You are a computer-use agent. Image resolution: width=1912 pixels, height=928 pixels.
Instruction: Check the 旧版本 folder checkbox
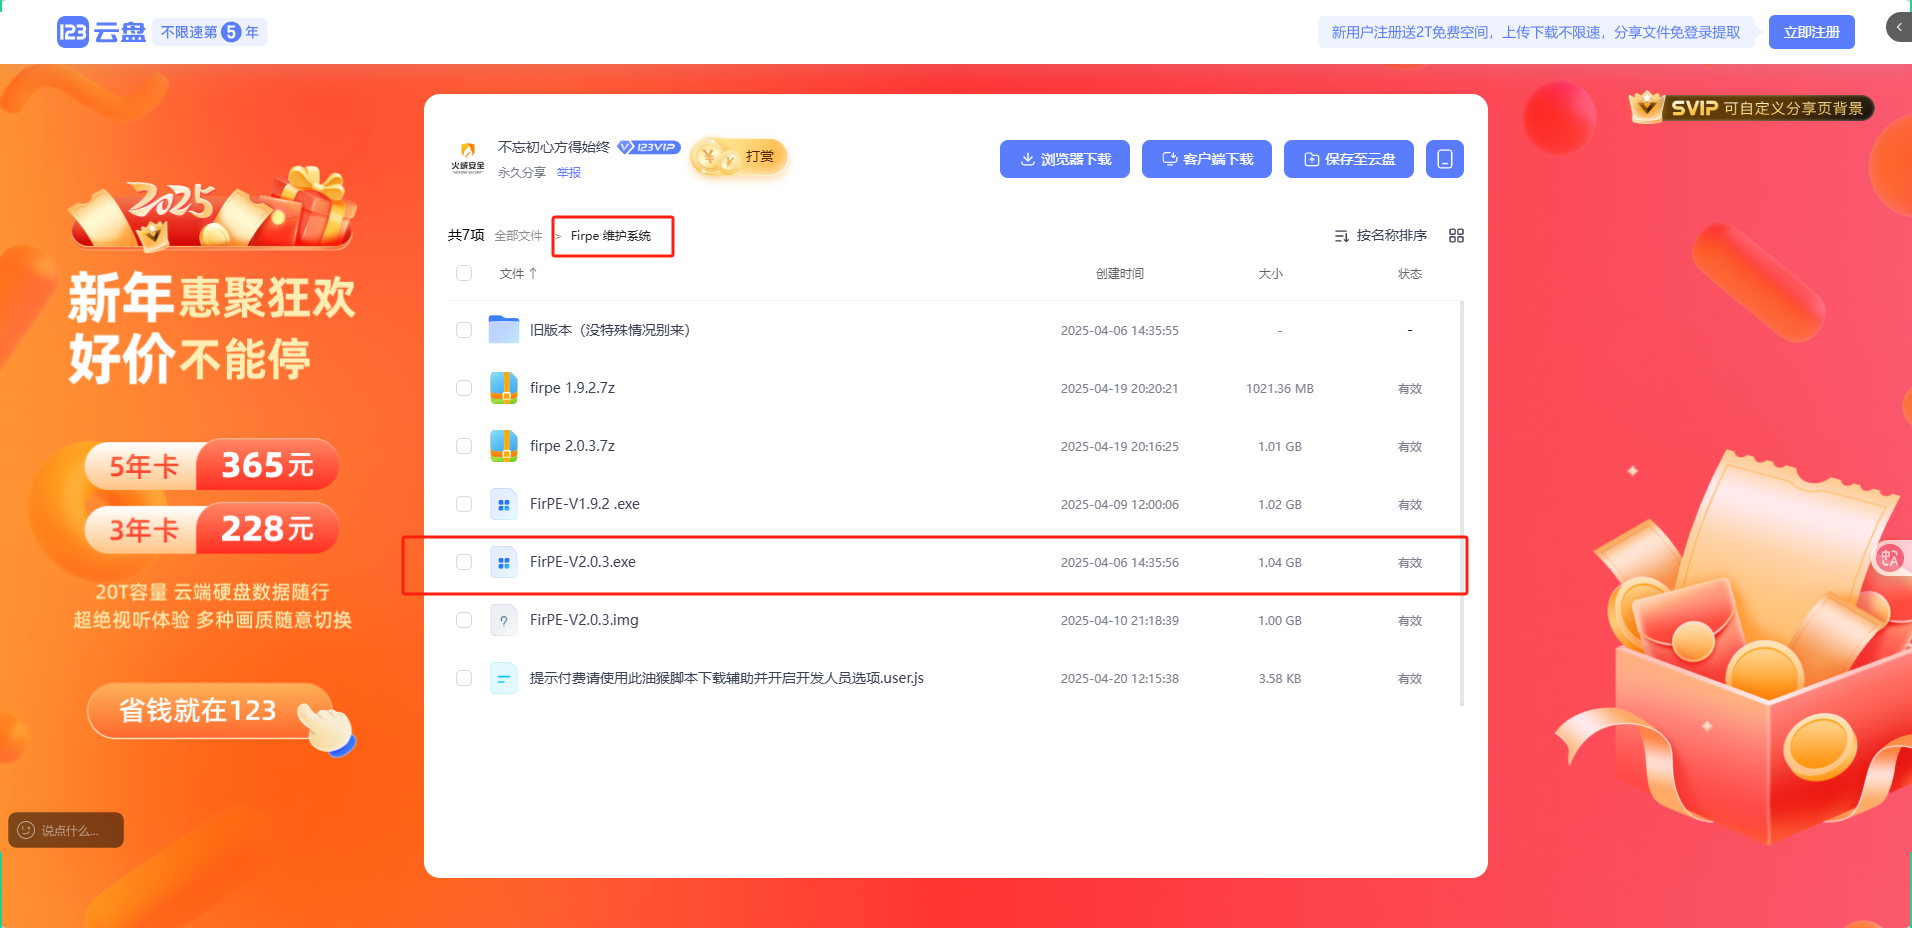[x=464, y=330]
